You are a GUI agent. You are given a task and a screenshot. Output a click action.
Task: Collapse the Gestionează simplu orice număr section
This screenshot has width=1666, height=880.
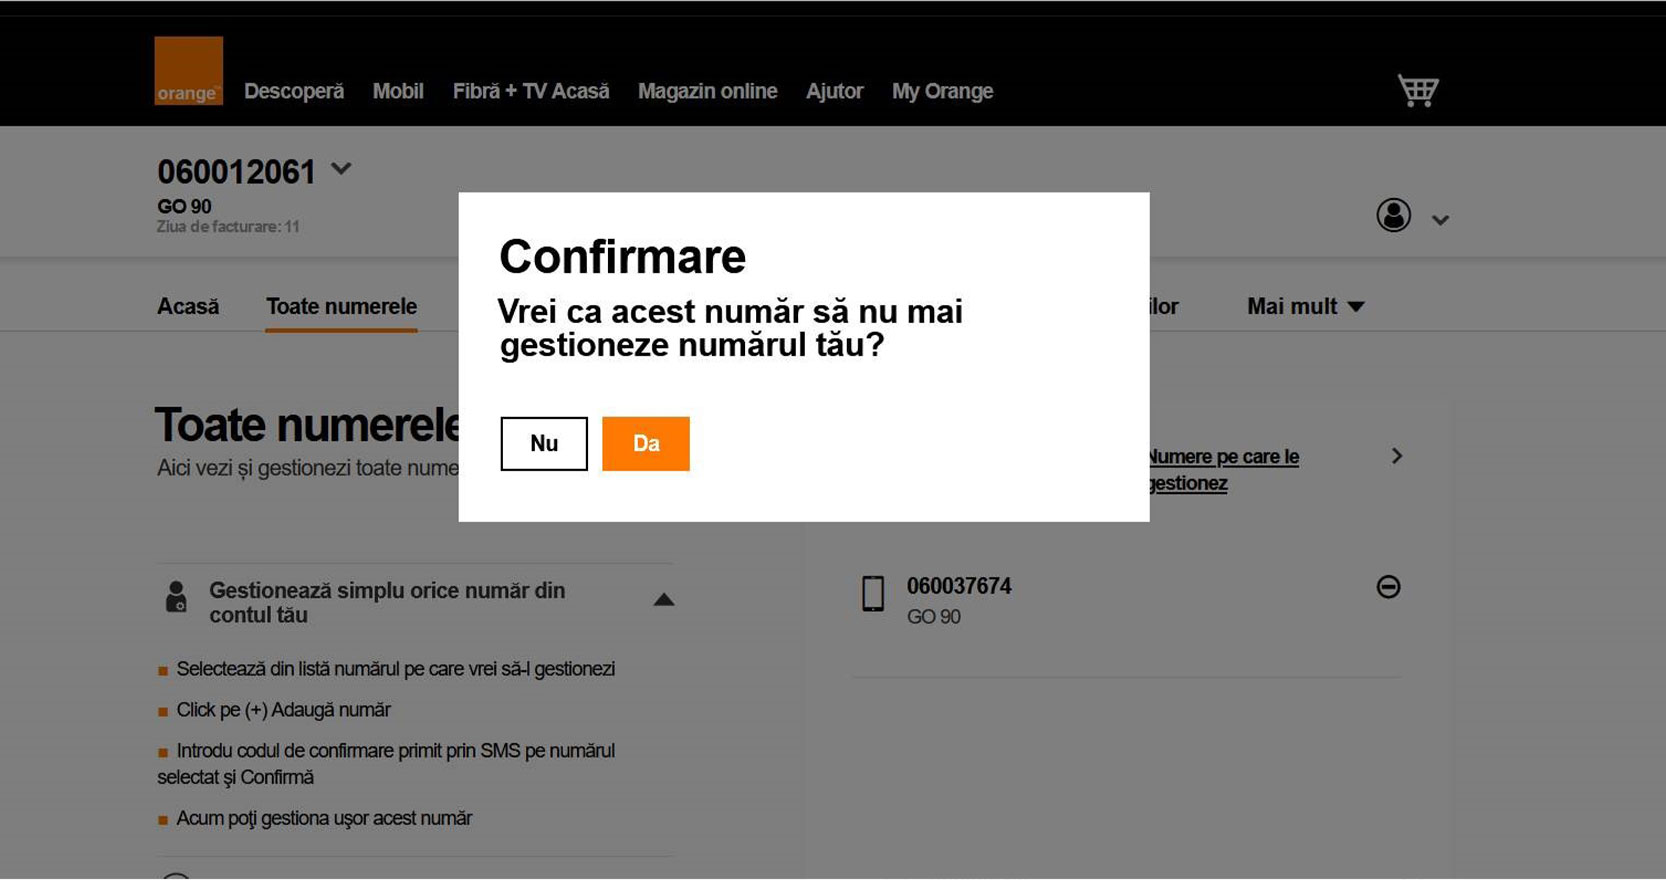[663, 600]
